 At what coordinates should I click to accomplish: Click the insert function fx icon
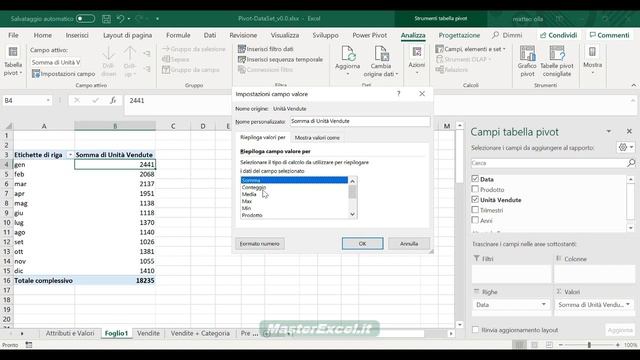pyautogui.click(x=113, y=100)
